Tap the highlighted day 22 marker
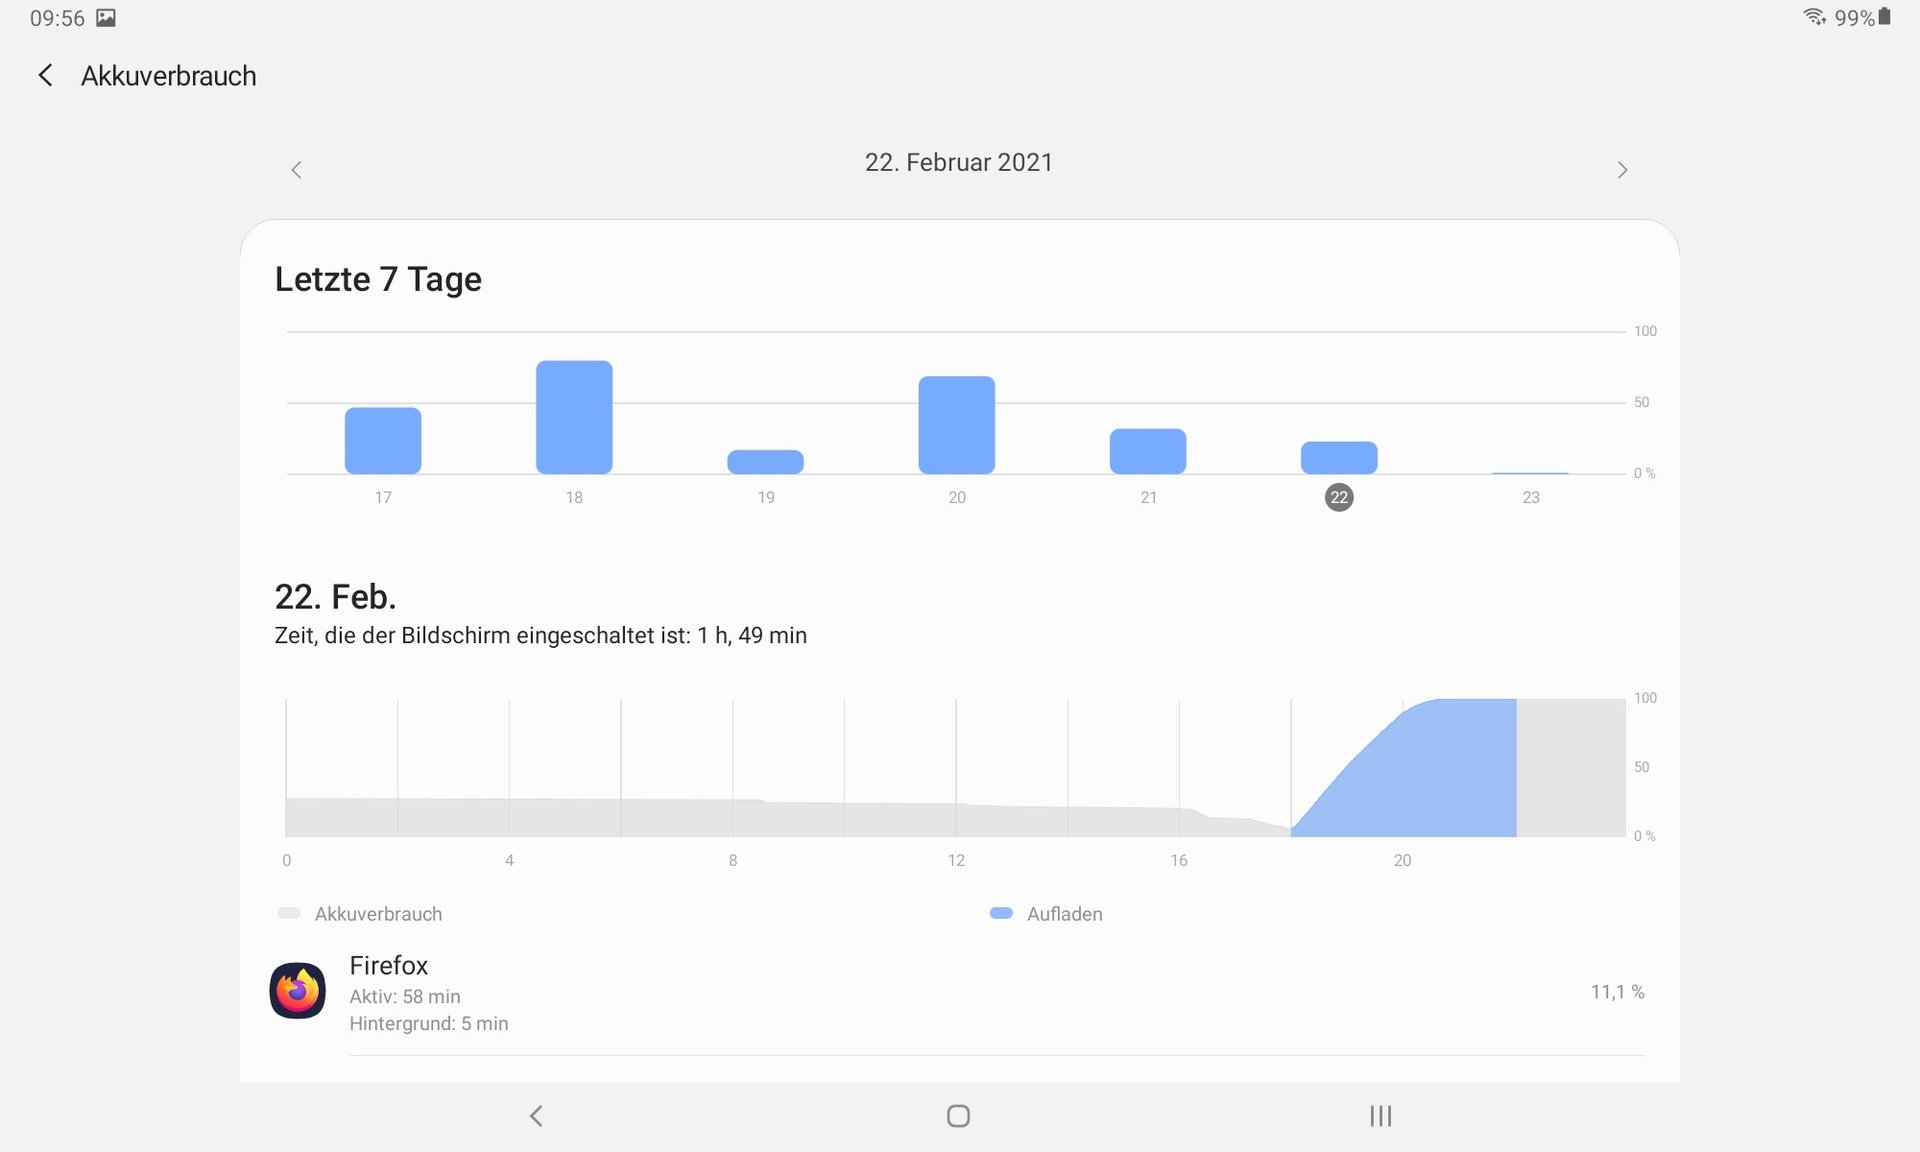The width and height of the screenshot is (1920, 1152). (x=1339, y=497)
